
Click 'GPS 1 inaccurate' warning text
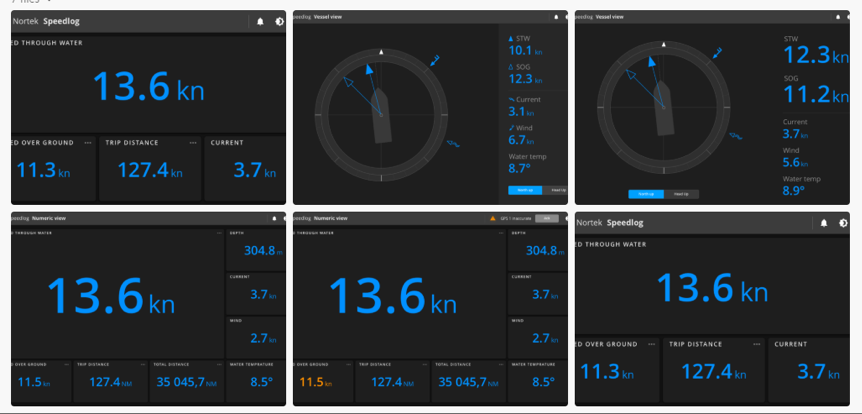515,219
